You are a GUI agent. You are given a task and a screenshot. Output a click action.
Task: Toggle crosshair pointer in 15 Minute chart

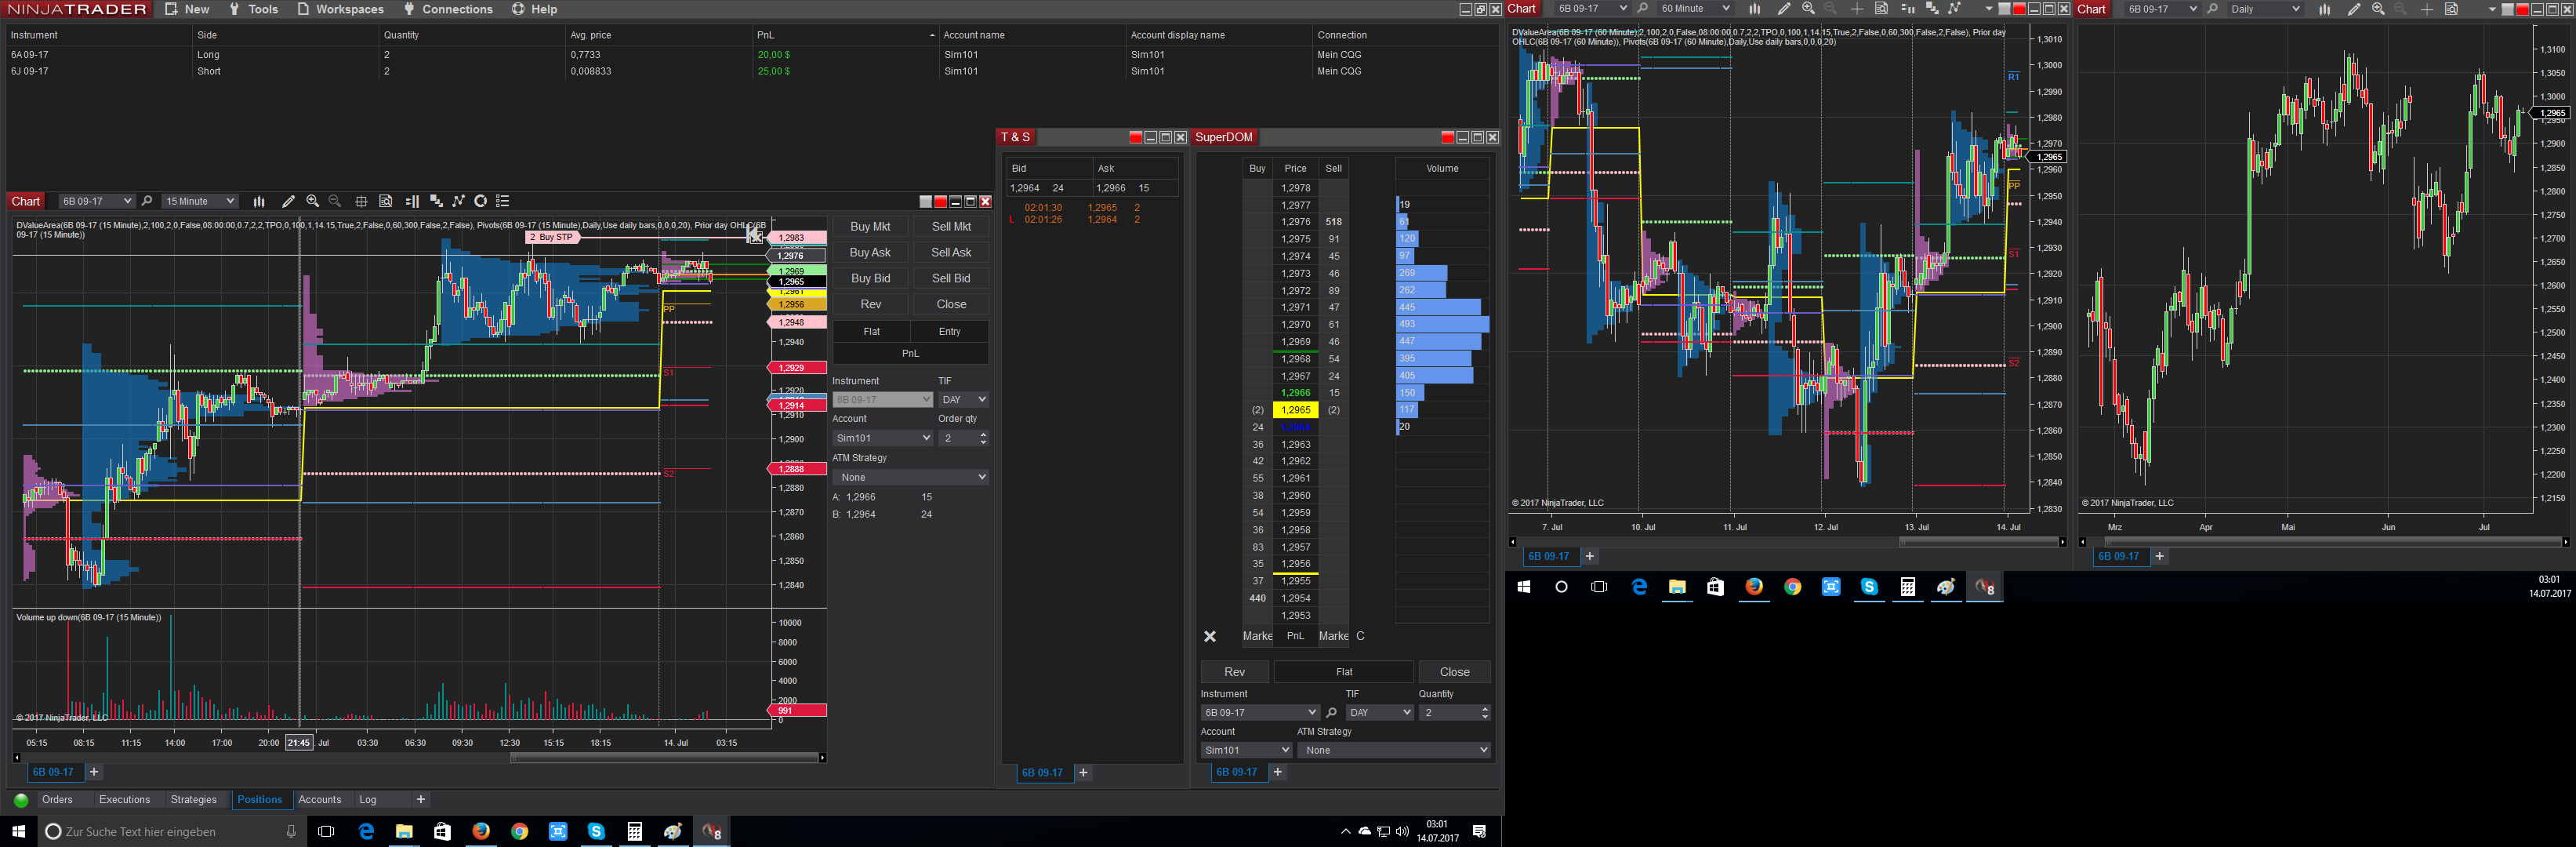[361, 201]
